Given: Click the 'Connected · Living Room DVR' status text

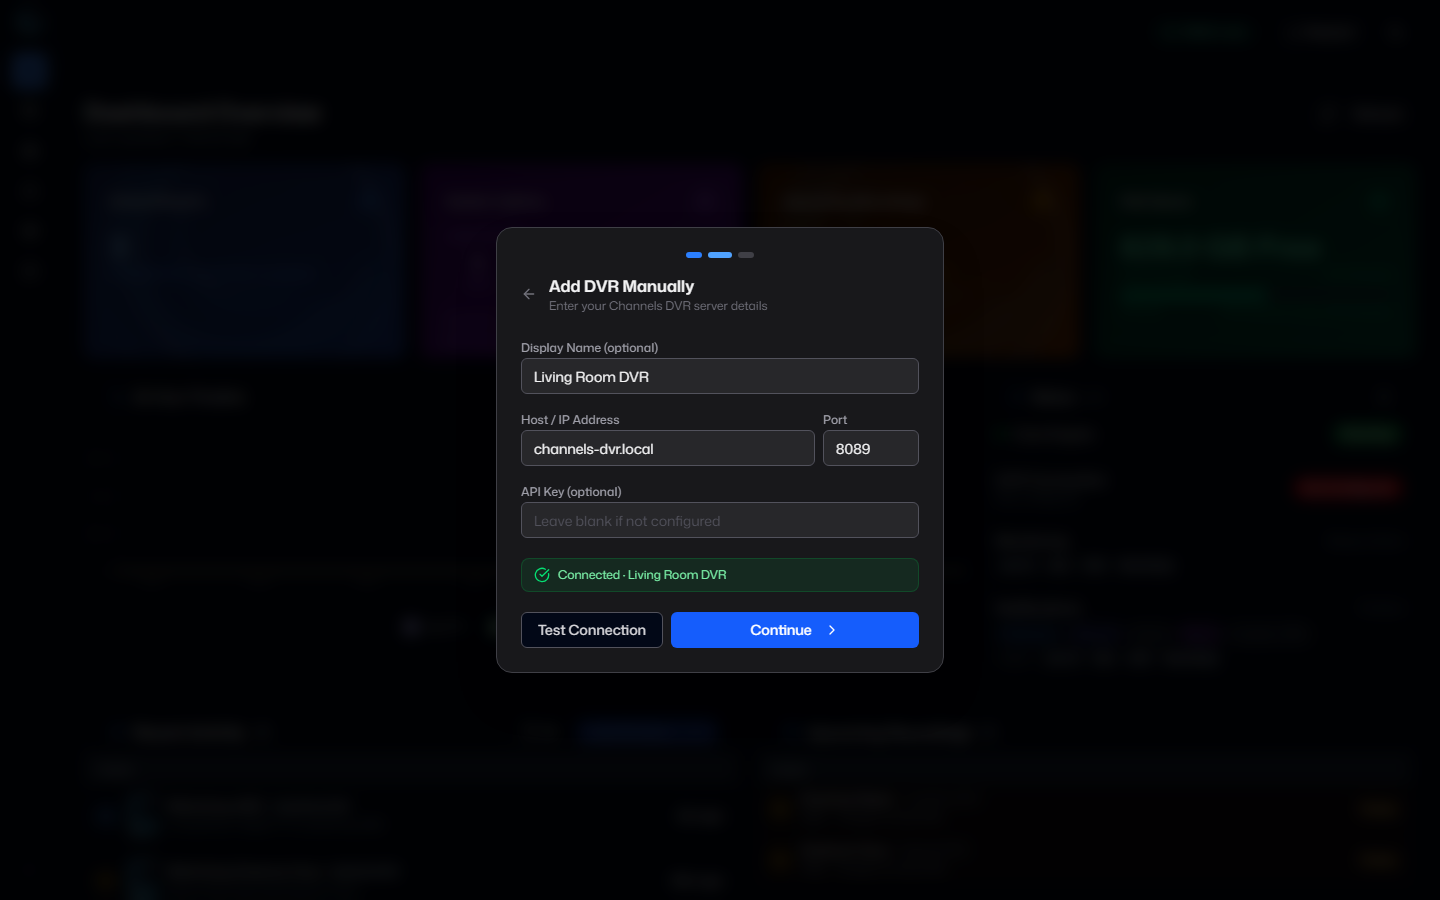Looking at the screenshot, I should click(642, 575).
